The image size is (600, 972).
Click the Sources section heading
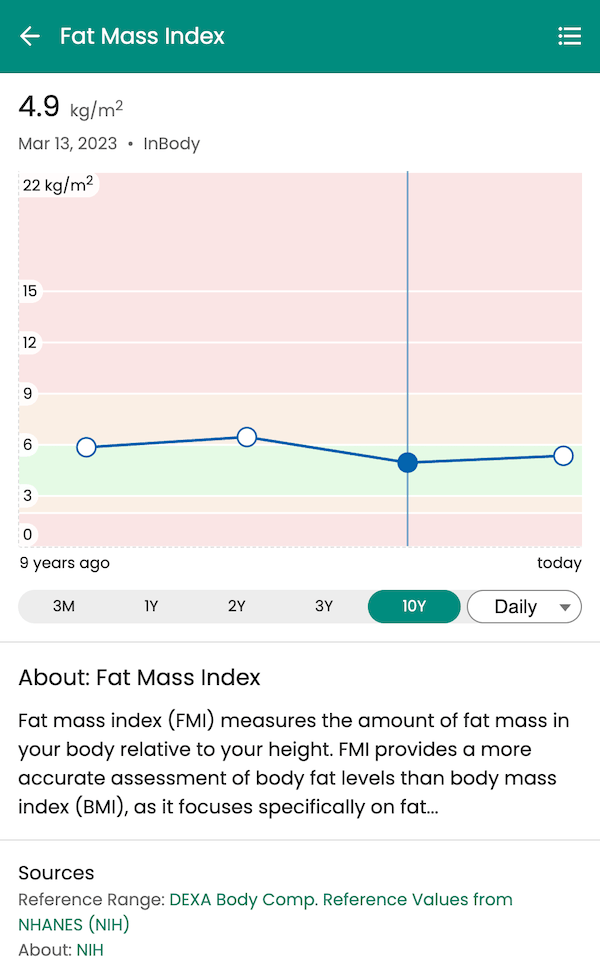coord(57,872)
